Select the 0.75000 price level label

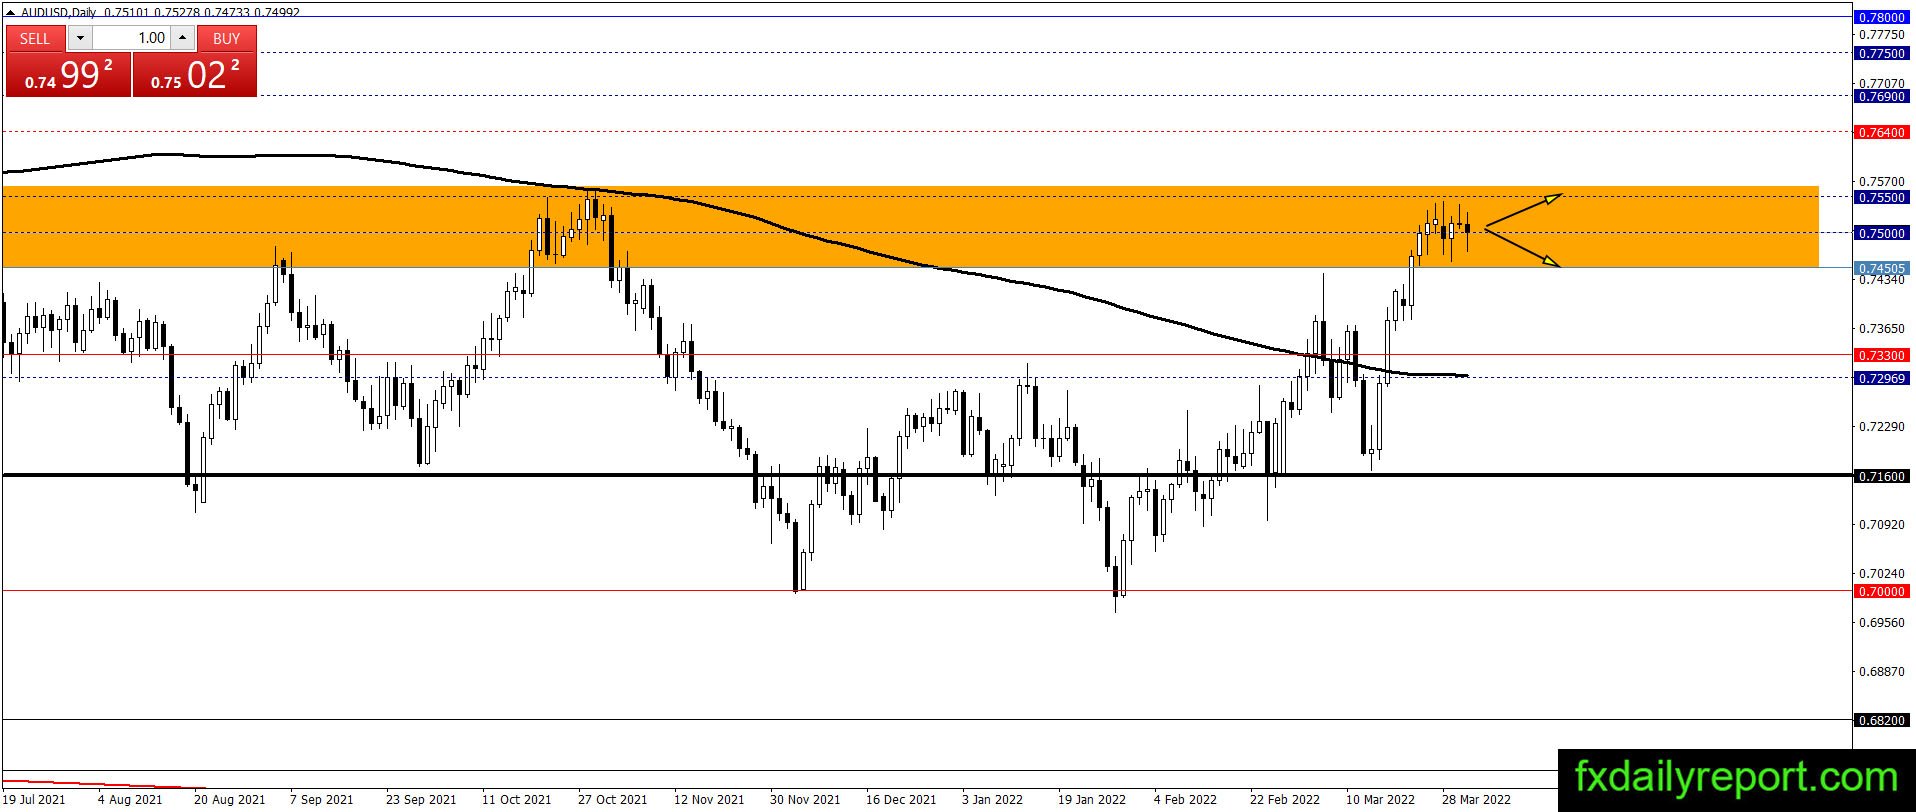click(x=1880, y=233)
